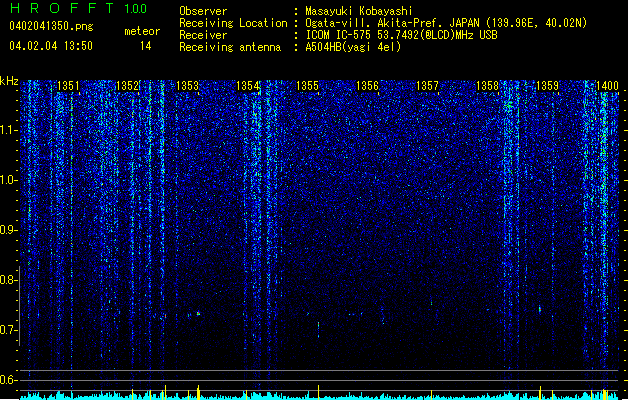
Task: Click the 0.8 kHz axis label
Action: pos(9,280)
